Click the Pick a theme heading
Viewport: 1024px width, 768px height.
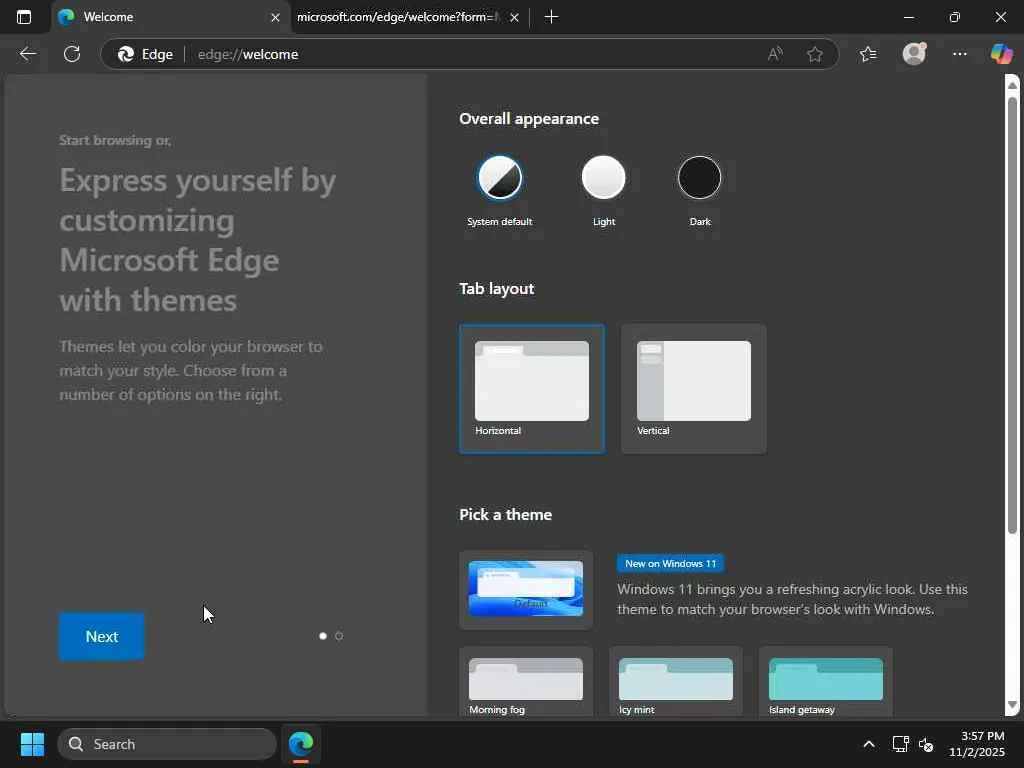click(505, 515)
